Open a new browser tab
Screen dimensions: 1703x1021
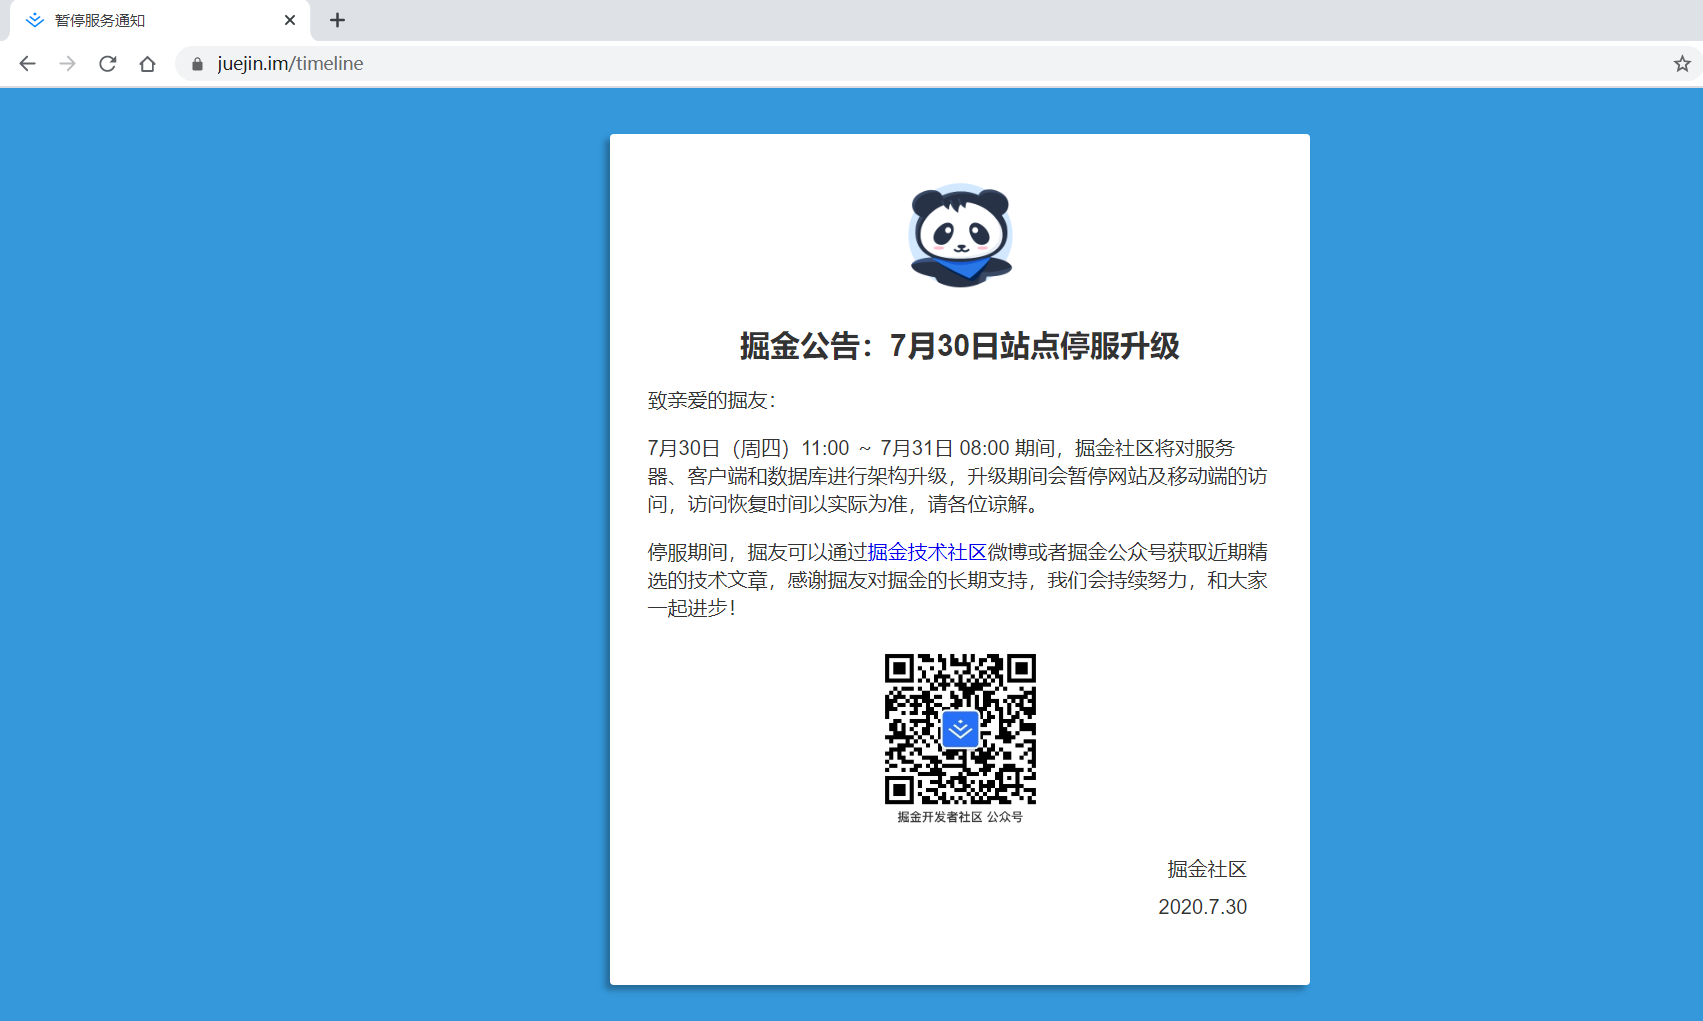(337, 20)
